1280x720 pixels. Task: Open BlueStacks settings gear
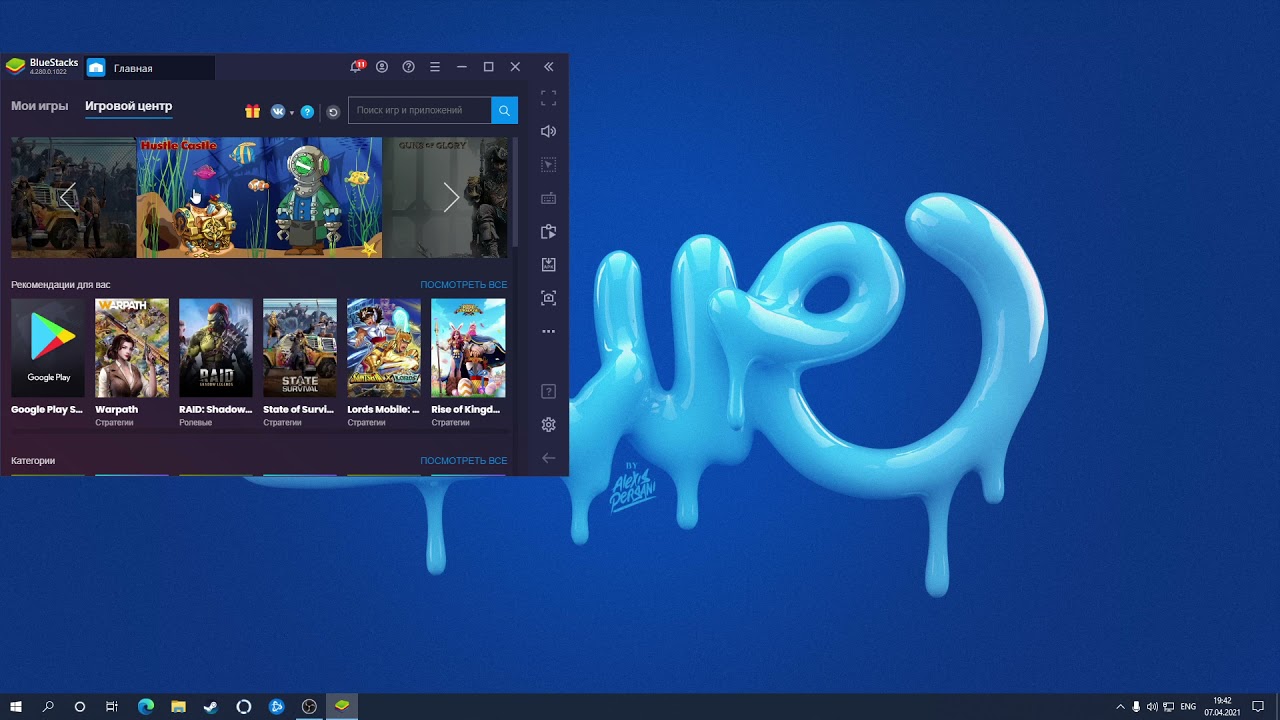(x=548, y=424)
